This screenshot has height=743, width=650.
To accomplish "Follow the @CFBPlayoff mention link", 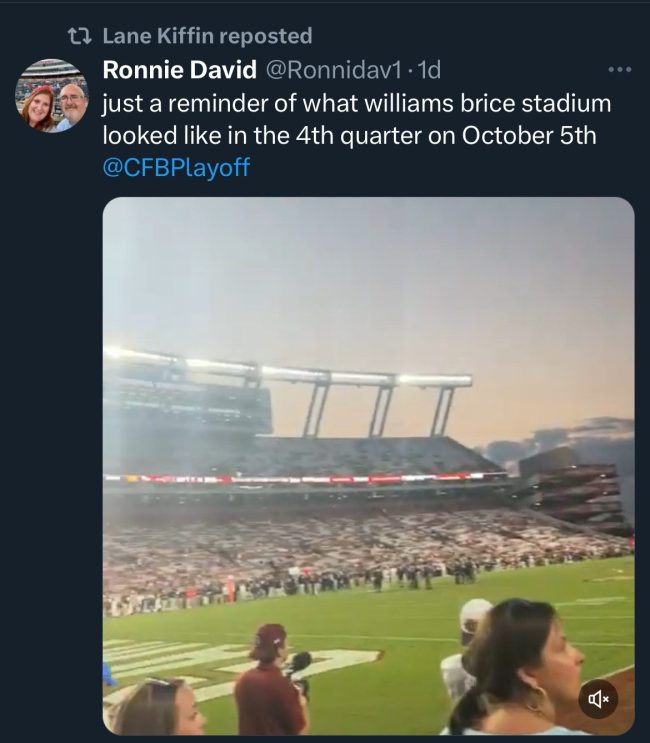I will click(176, 167).
